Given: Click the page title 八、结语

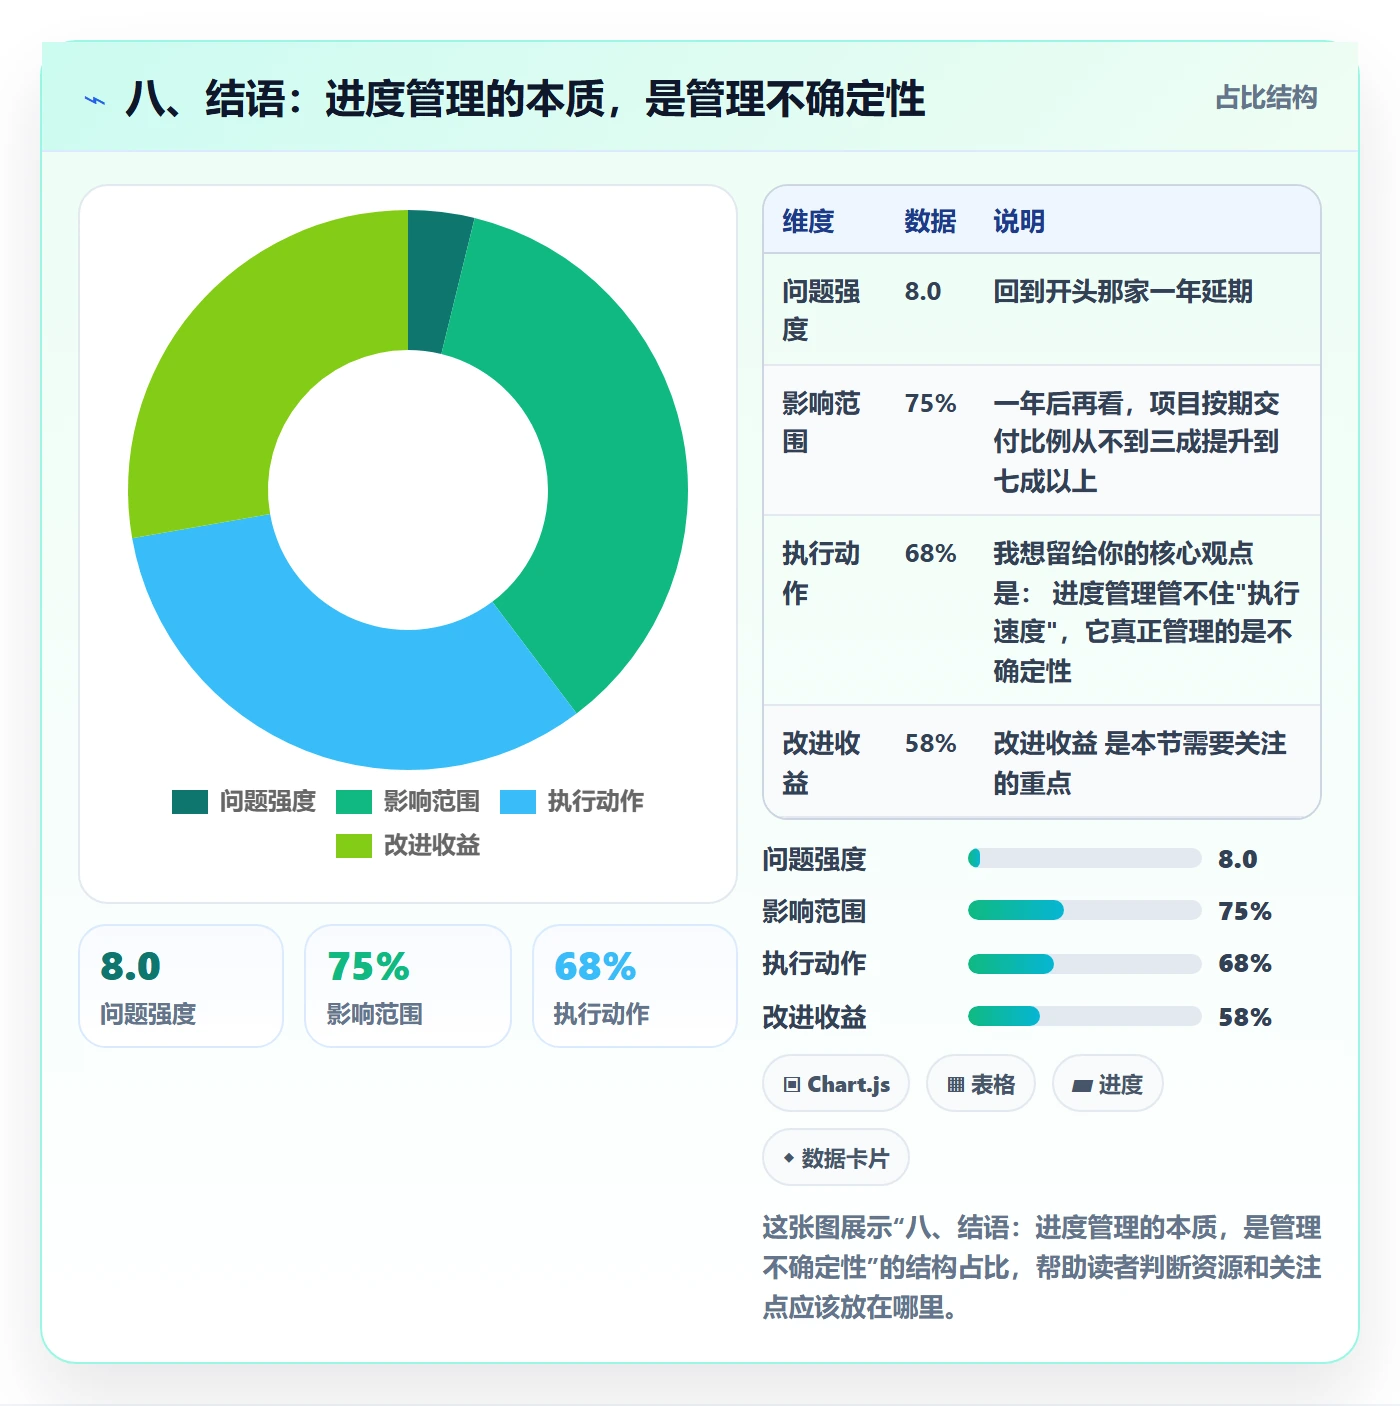Looking at the screenshot, I should pos(526,99).
